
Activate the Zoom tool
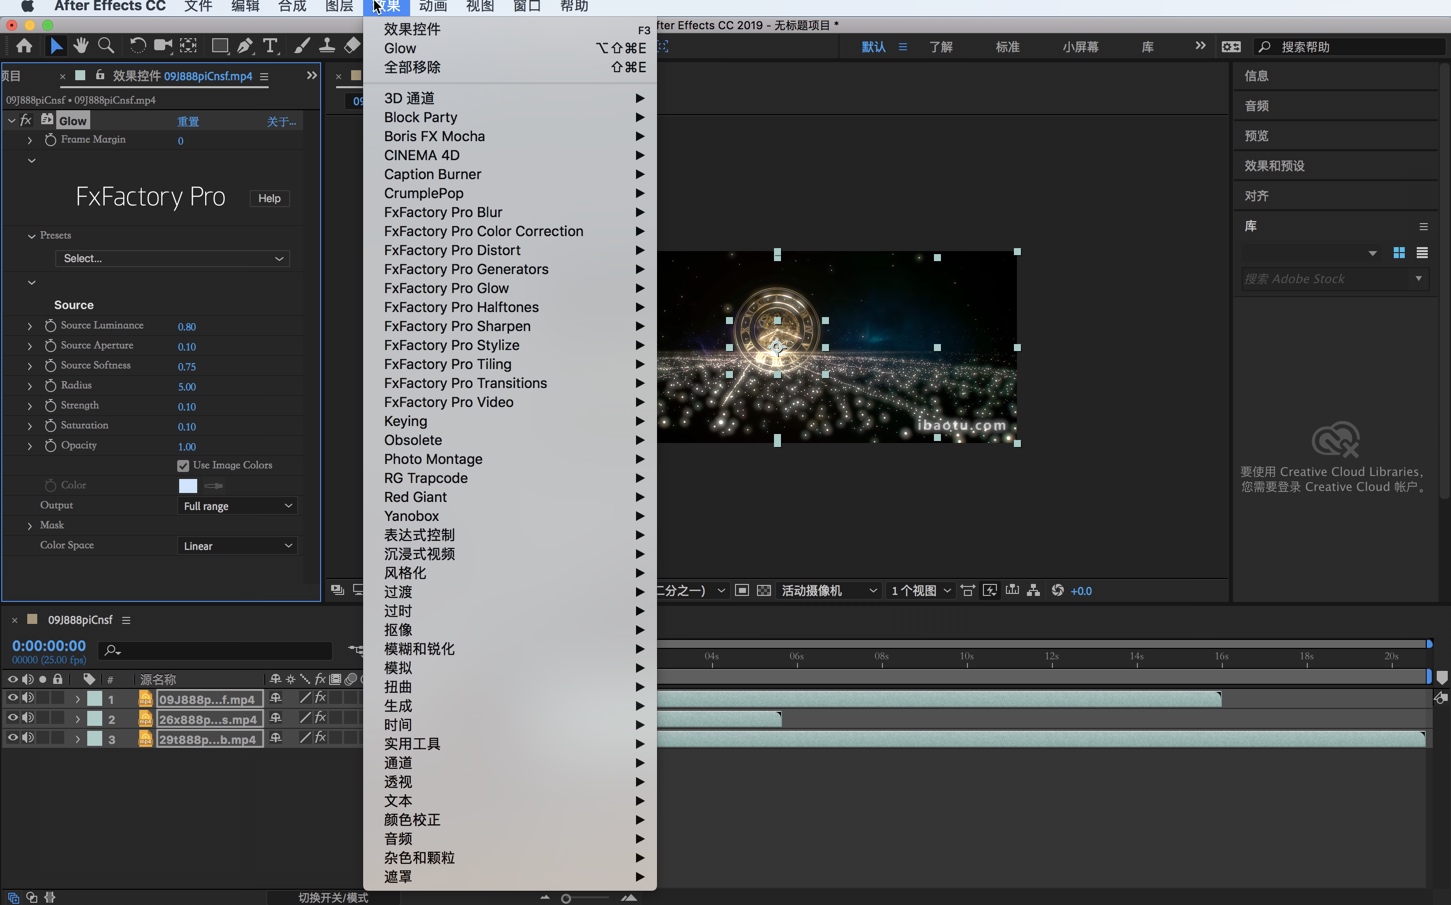[x=105, y=46]
